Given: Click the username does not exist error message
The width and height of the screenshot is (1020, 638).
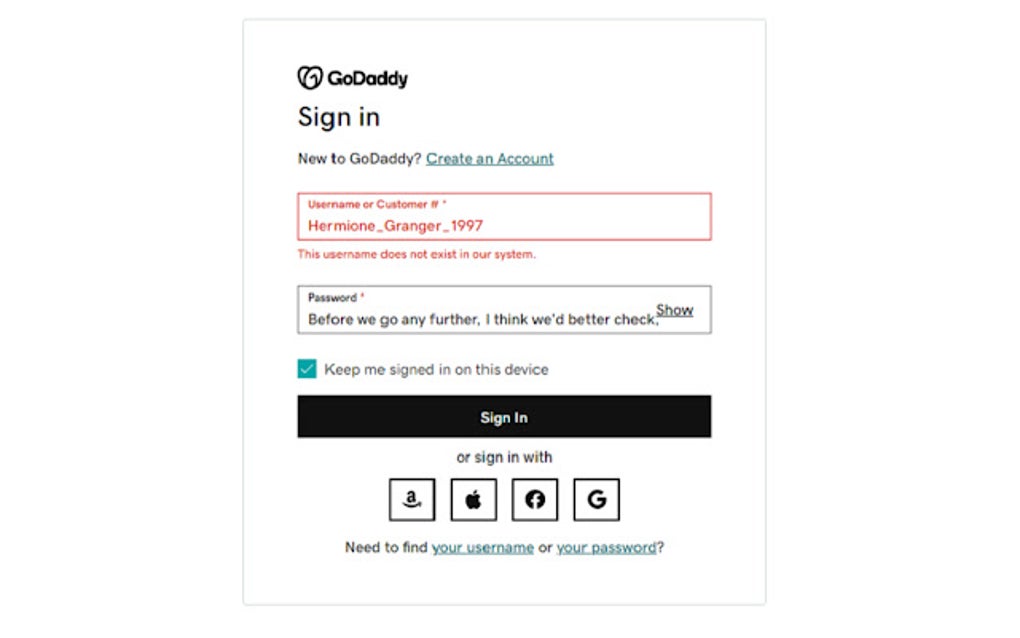Looking at the screenshot, I should [416, 254].
